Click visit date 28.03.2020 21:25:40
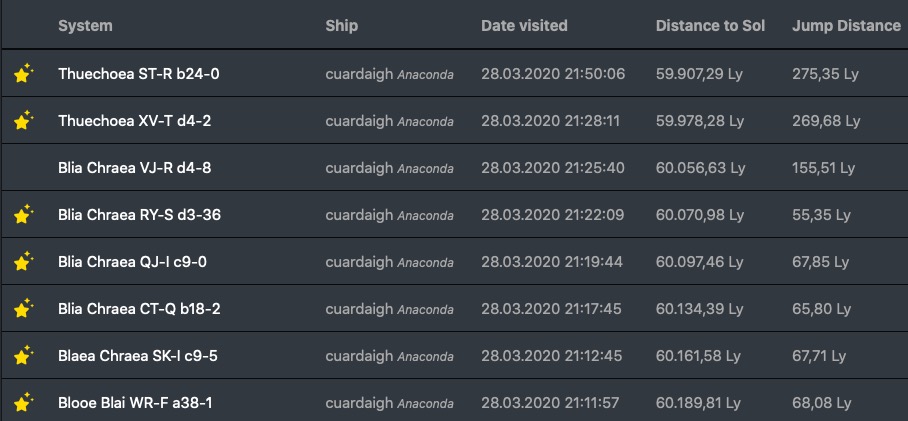 [x=553, y=167]
